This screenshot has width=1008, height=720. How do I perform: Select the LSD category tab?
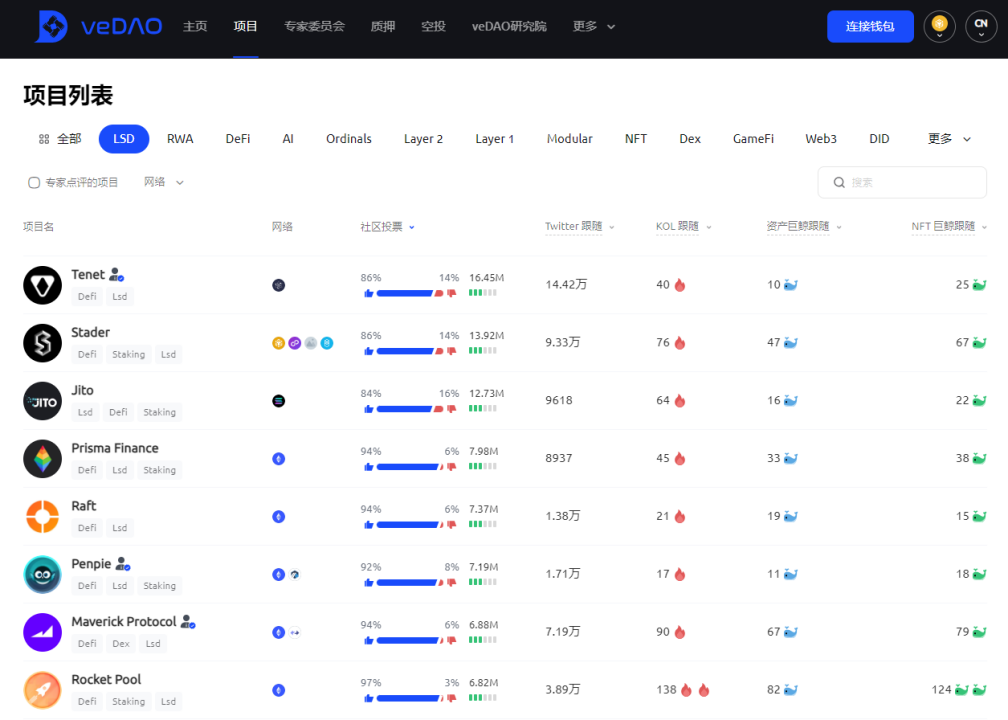(124, 139)
